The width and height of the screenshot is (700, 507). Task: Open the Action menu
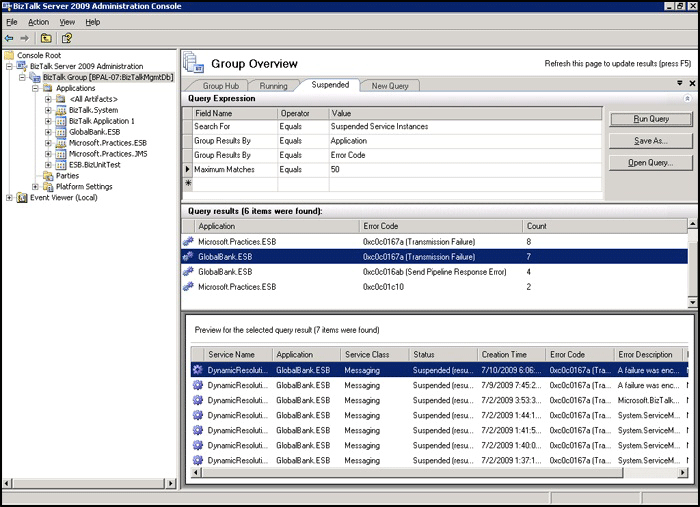point(38,22)
